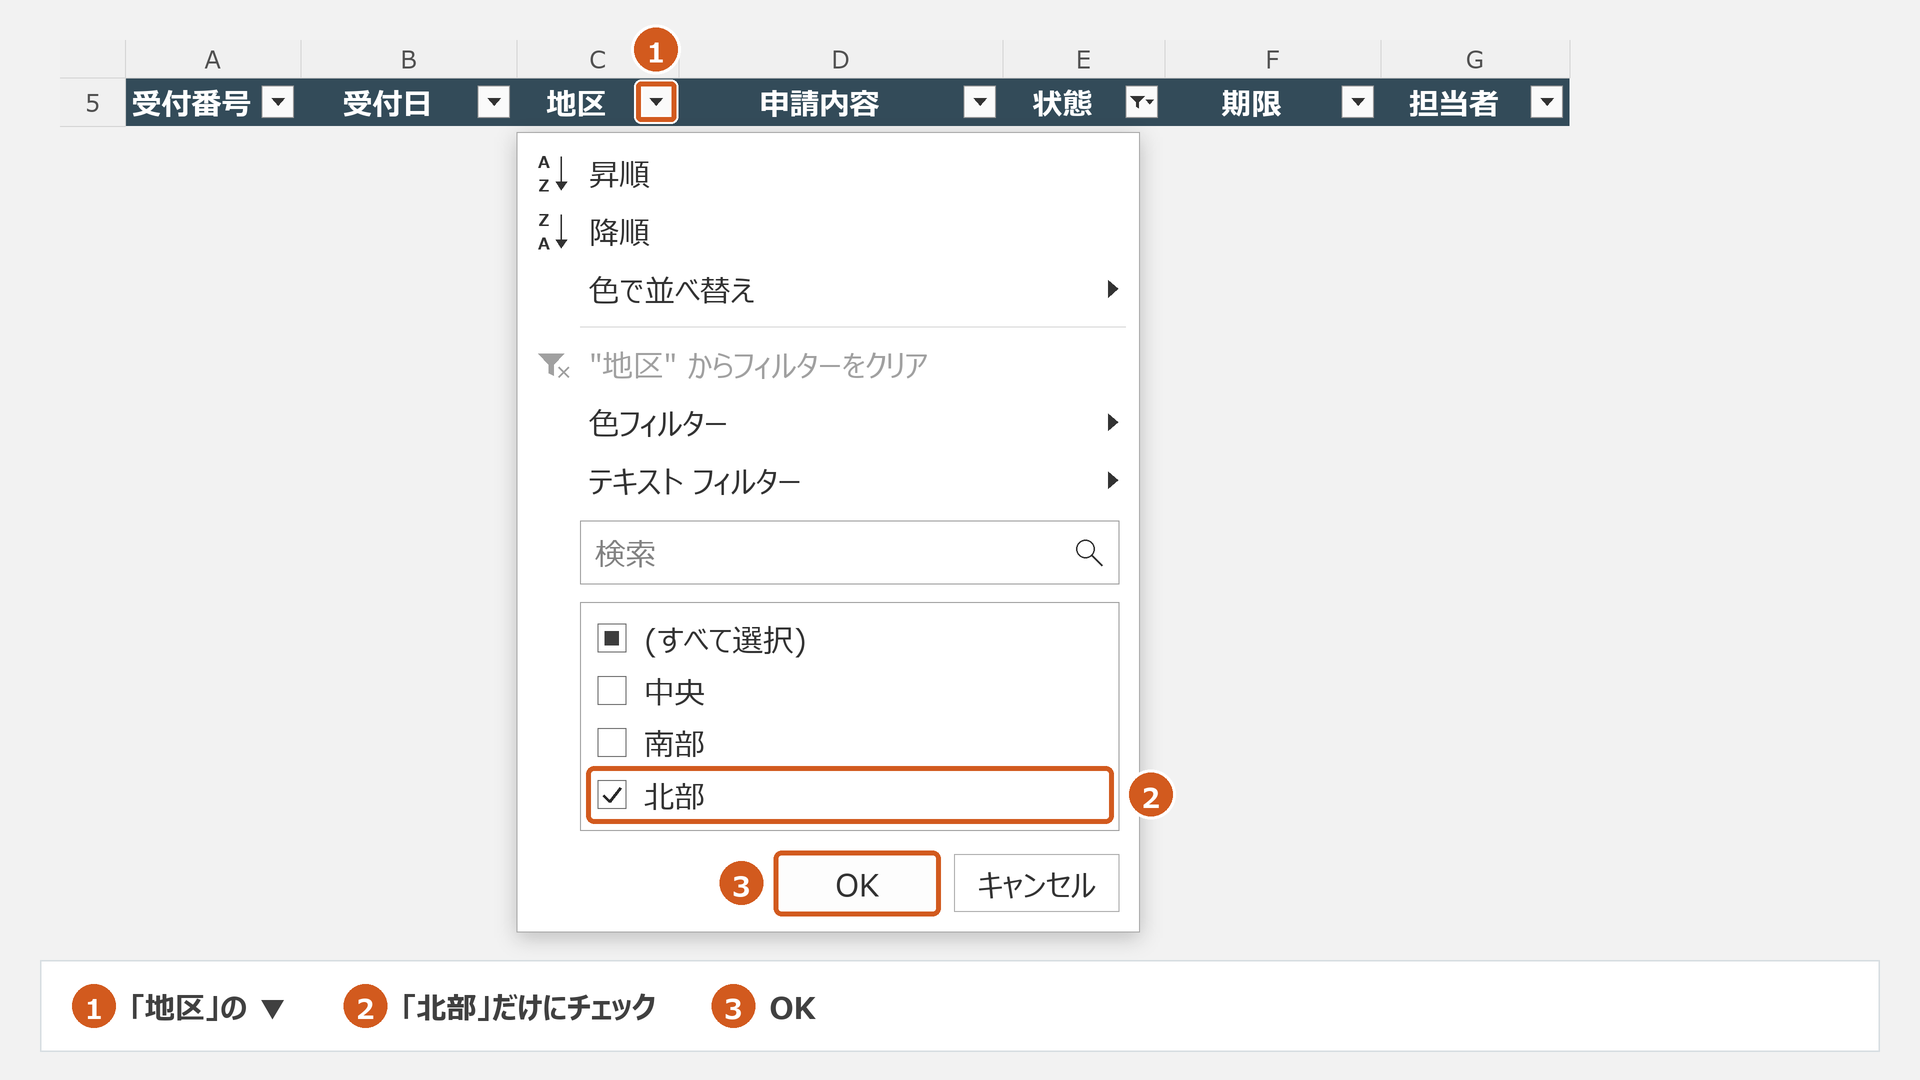1920x1080 pixels.
Task: Confirm the filter with OK
Action: [x=857, y=884]
